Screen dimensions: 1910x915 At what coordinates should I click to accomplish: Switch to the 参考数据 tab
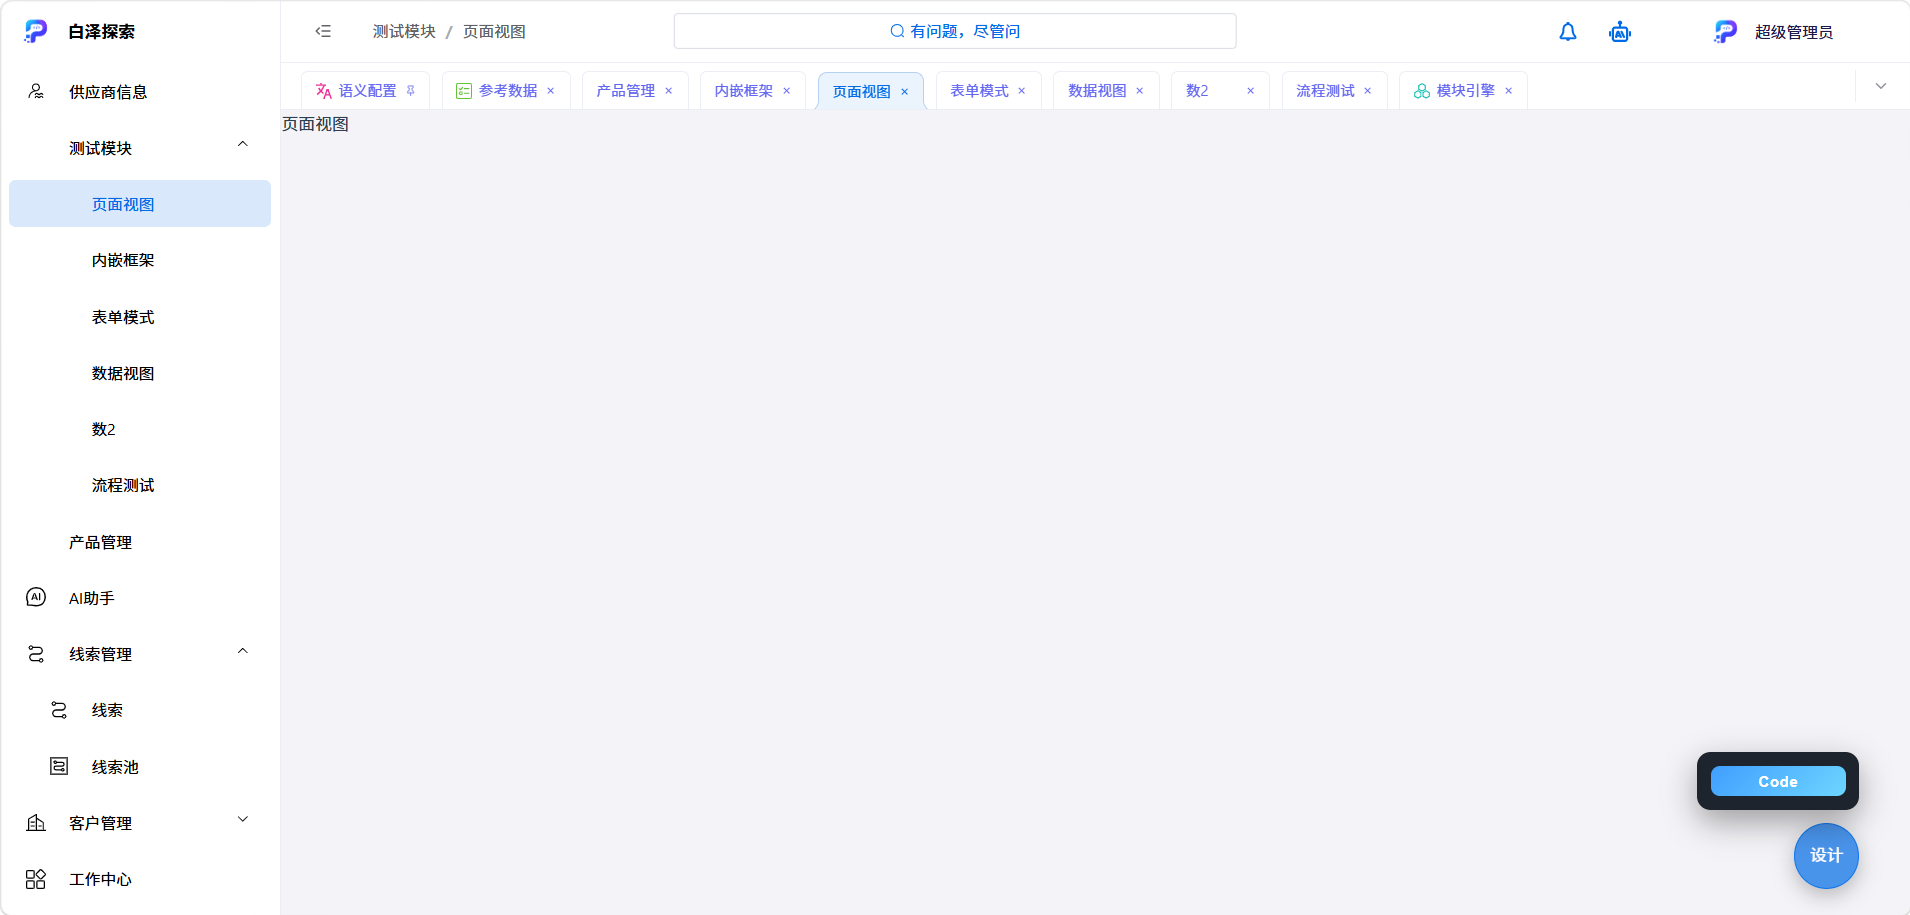click(x=507, y=91)
